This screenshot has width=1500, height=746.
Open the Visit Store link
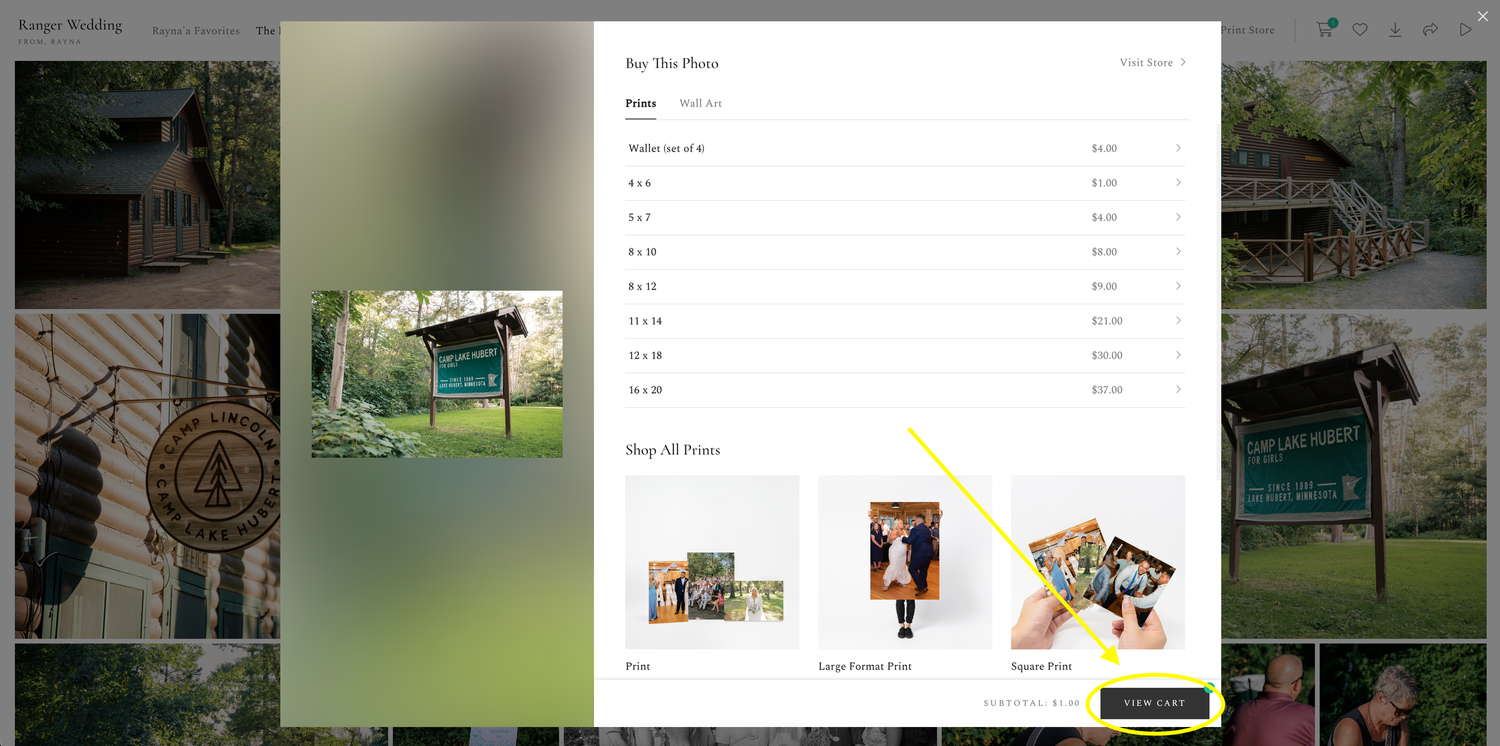[x=1153, y=62]
